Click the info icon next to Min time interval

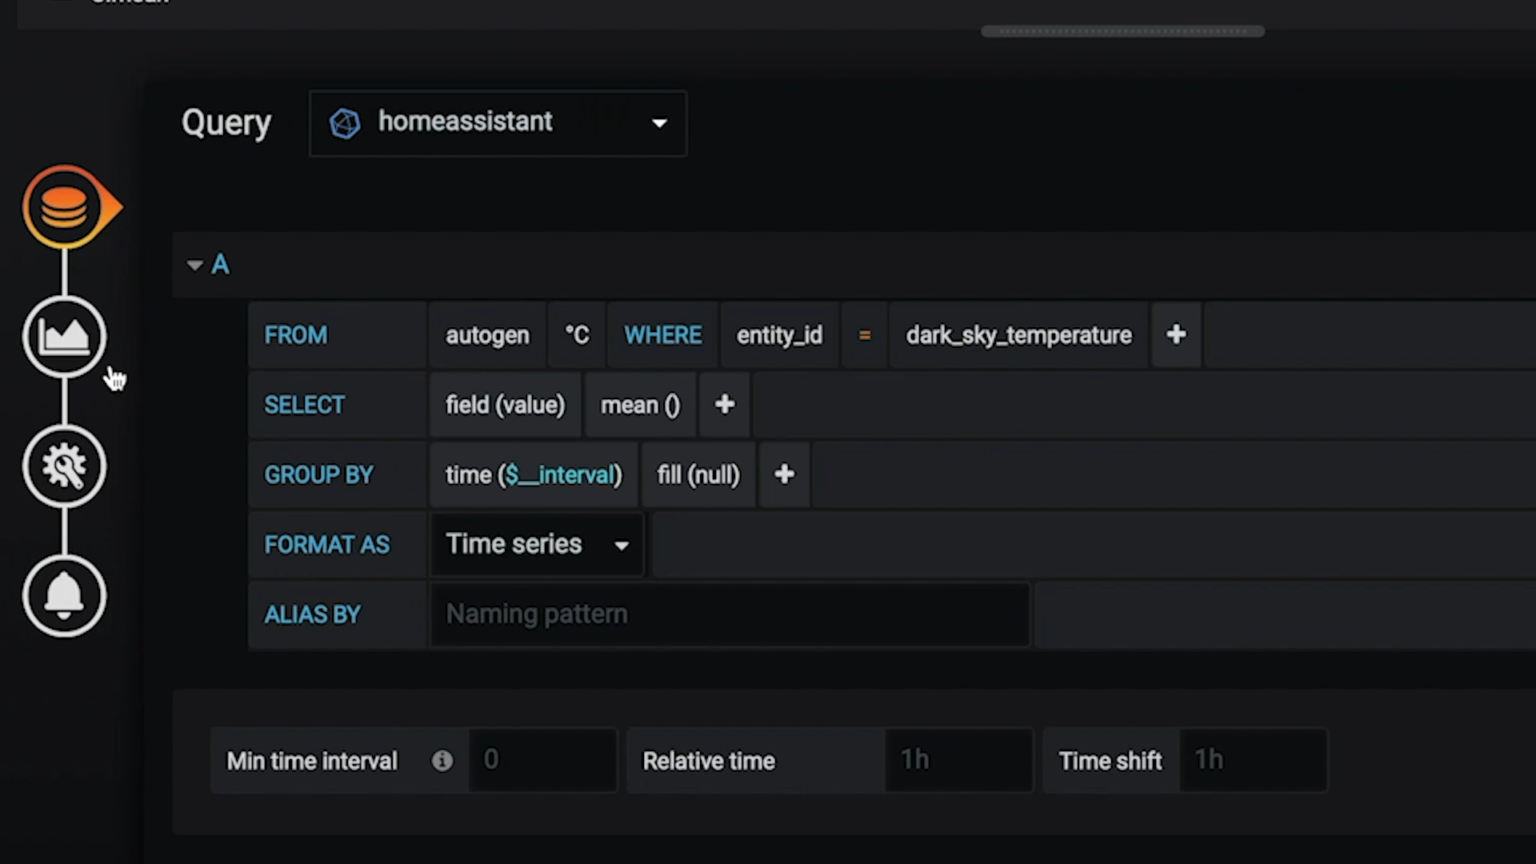click(x=442, y=760)
